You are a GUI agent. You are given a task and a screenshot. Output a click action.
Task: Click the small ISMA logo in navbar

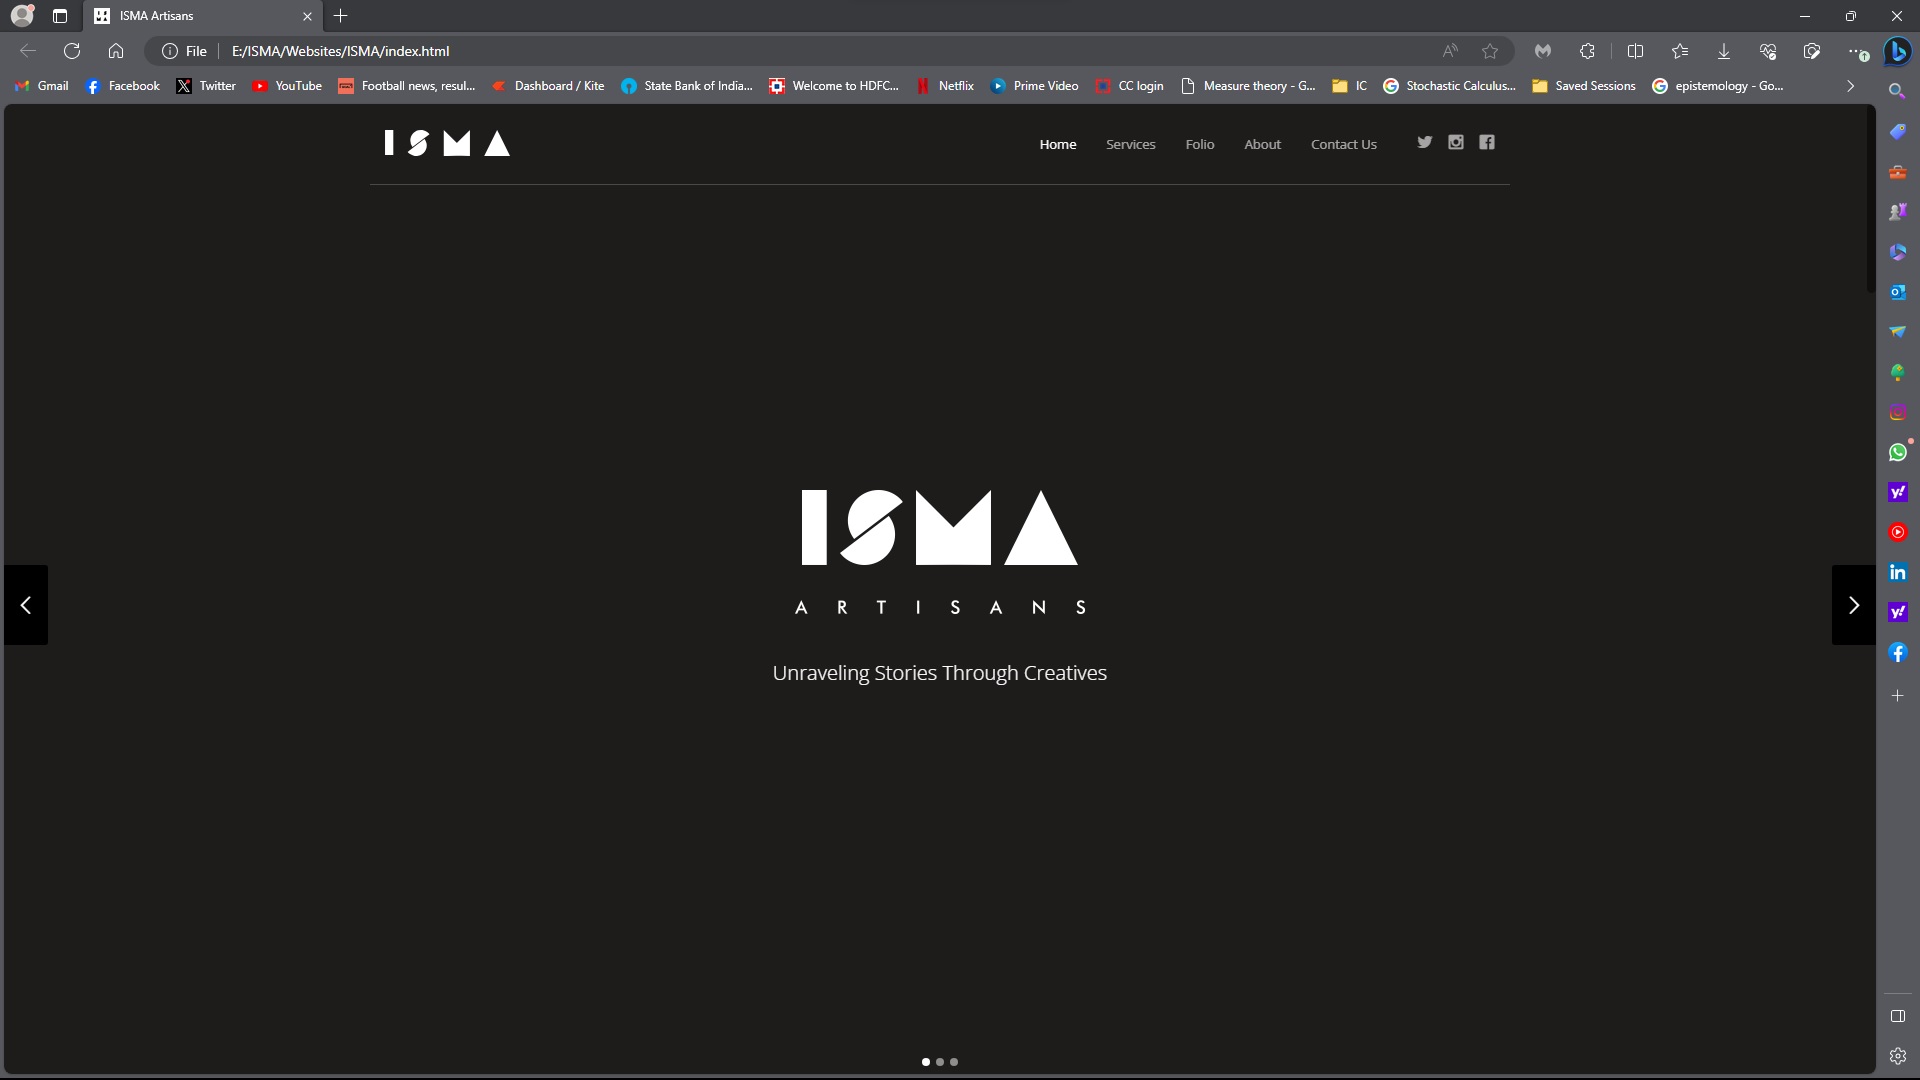tap(447, 144)
